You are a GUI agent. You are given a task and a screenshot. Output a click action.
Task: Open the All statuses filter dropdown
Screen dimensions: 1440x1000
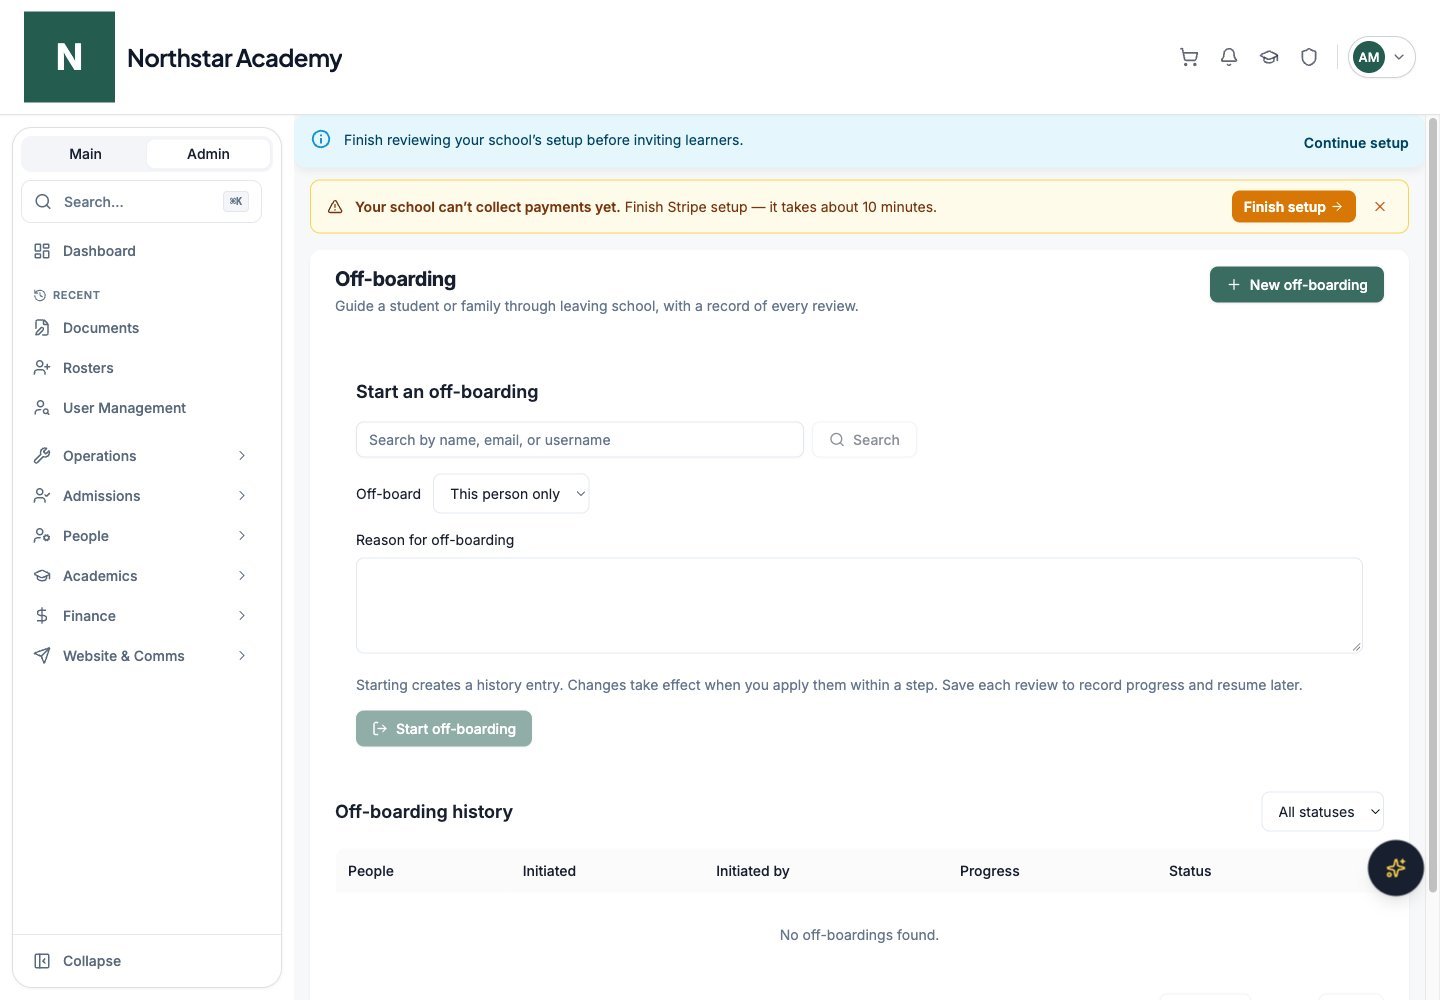(x=1323, y=812)
